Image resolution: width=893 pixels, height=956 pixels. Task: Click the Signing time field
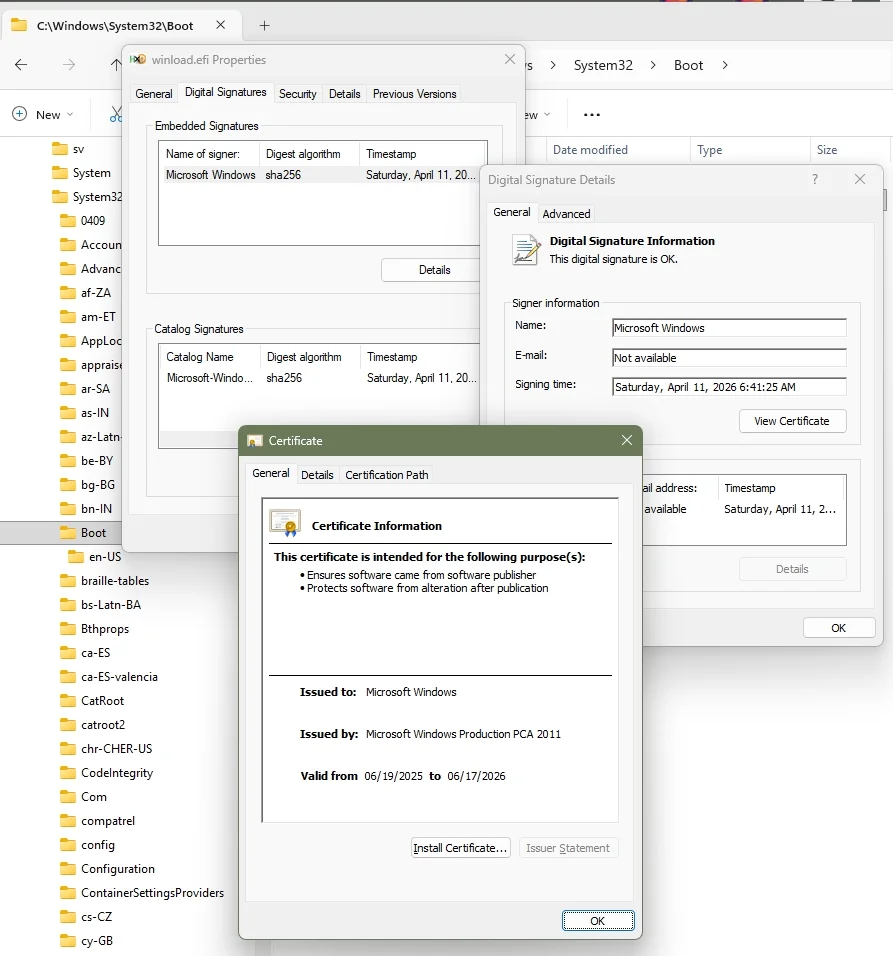click(x=729, y=387)
